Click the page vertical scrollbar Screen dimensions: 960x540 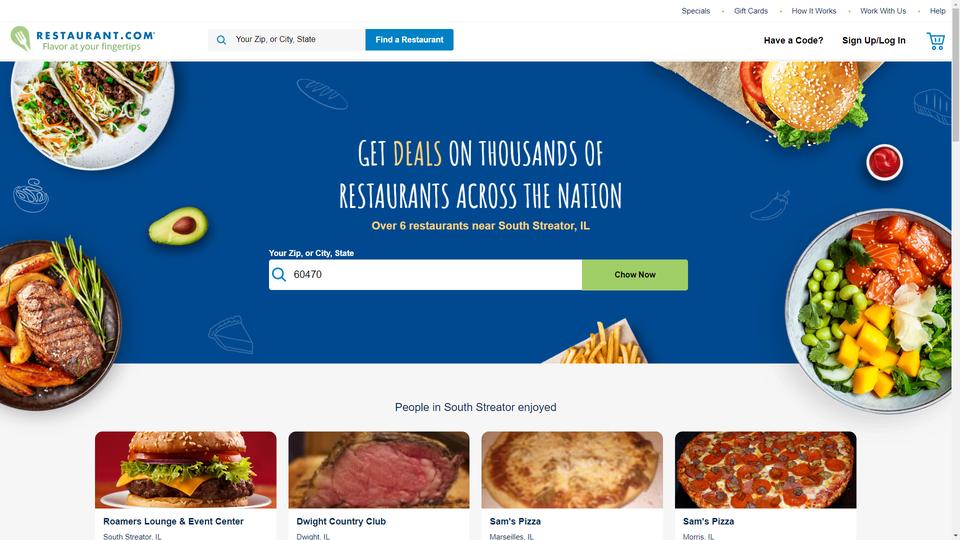point(956,270)
